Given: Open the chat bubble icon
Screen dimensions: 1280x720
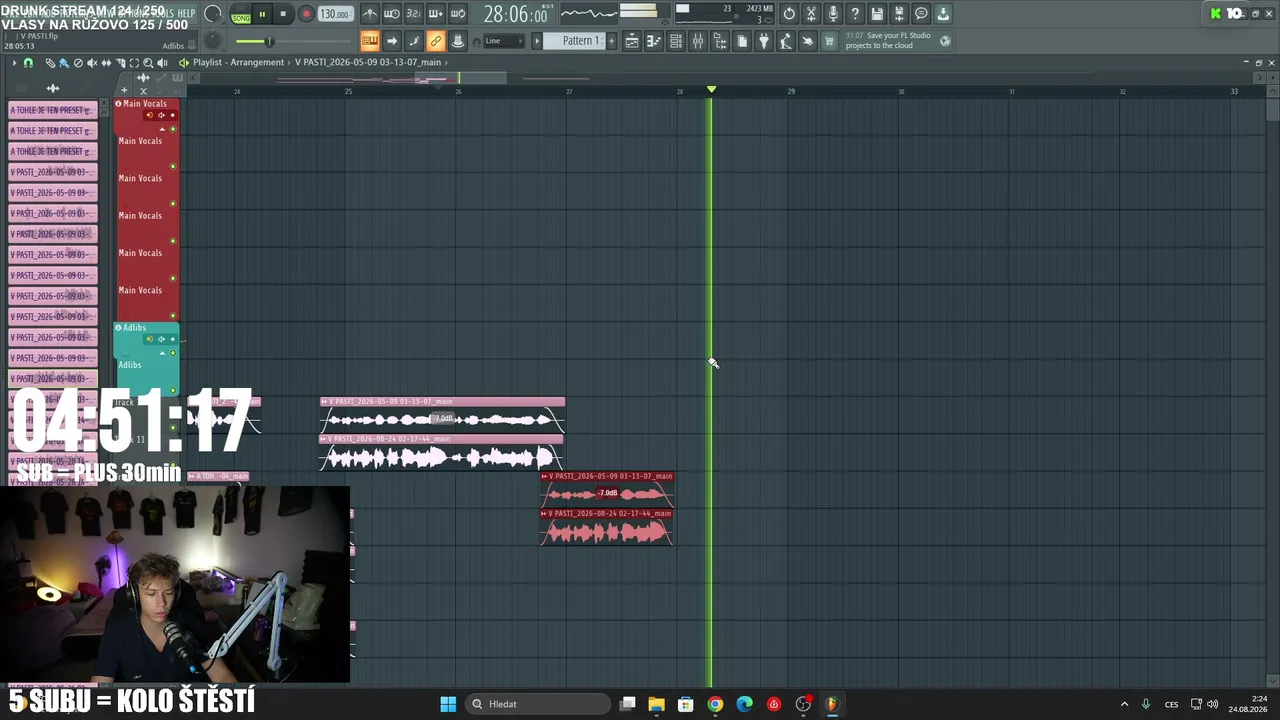Looking at the screenshot, I should pos(921,14).
